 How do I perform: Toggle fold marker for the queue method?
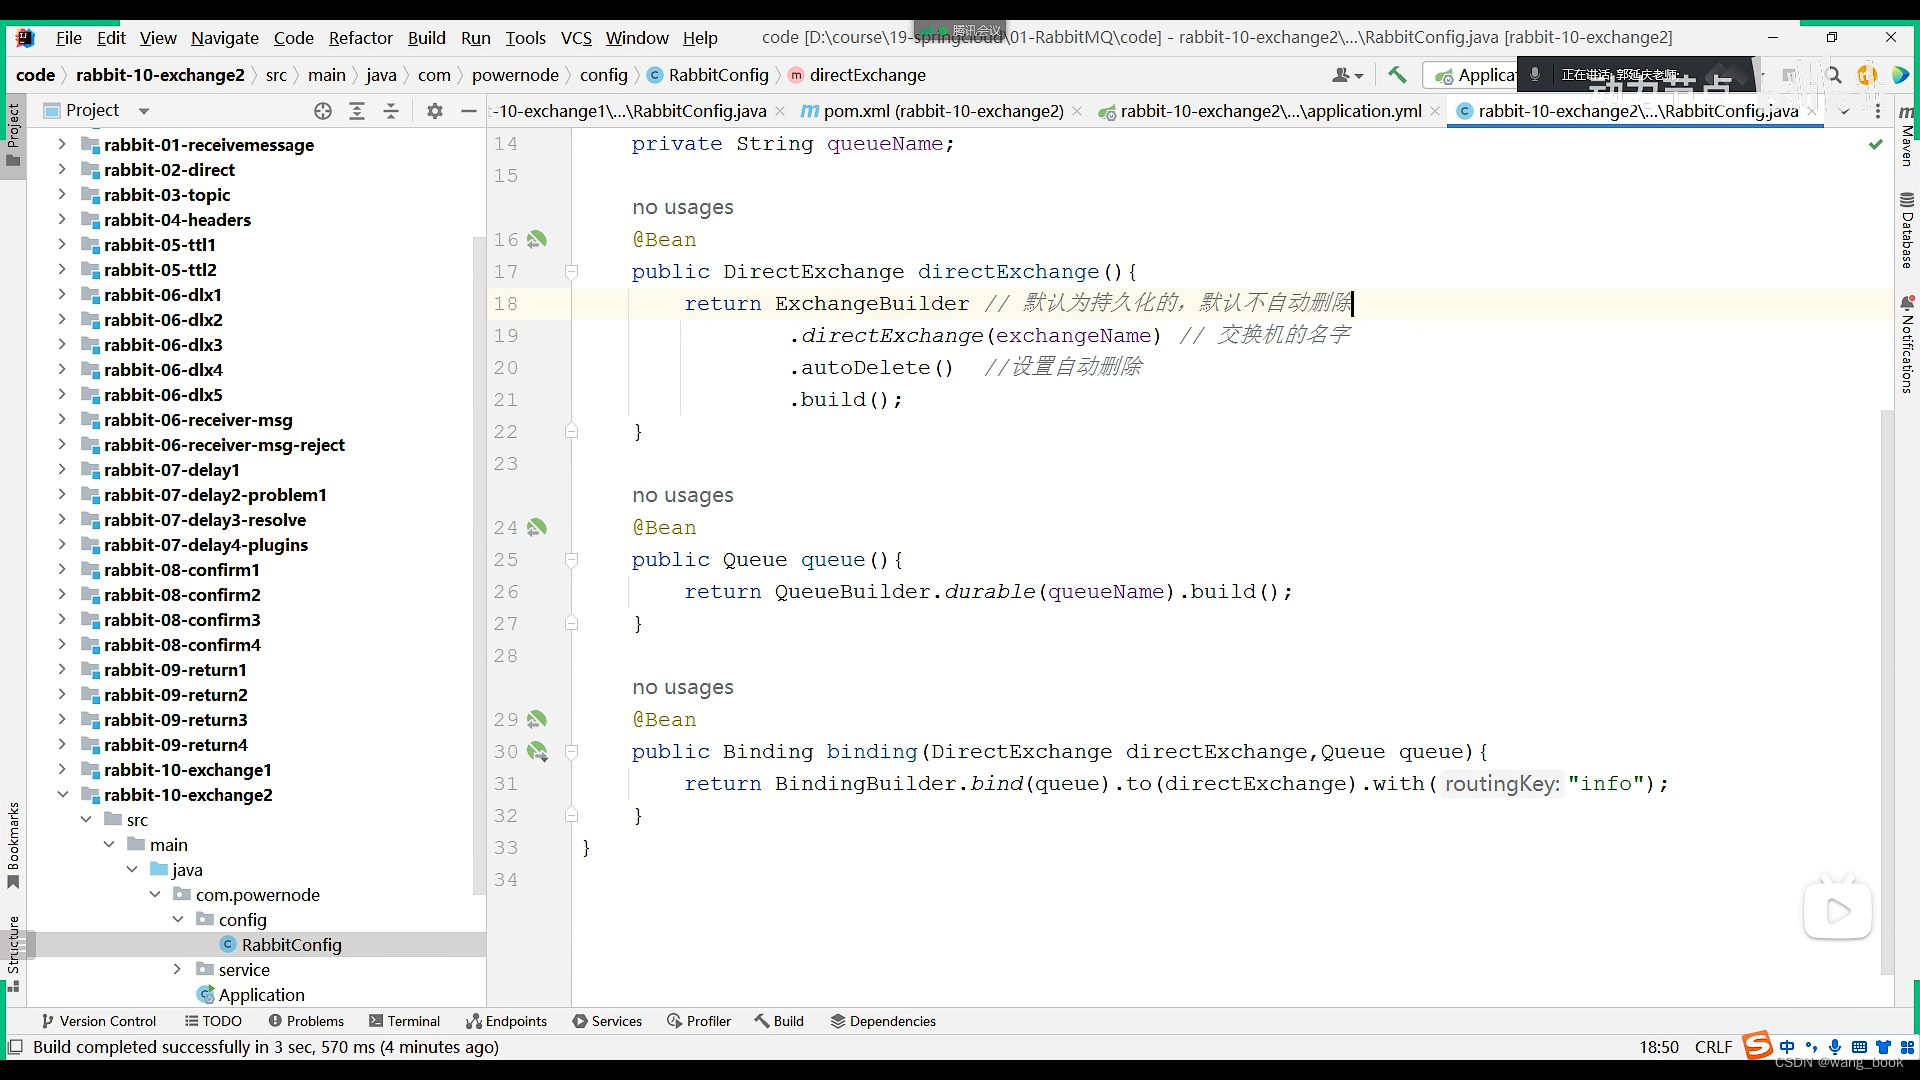coord(571,560)
